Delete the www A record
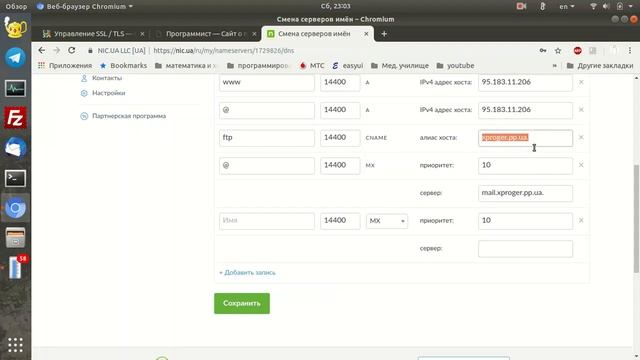 tap(581, 82)
